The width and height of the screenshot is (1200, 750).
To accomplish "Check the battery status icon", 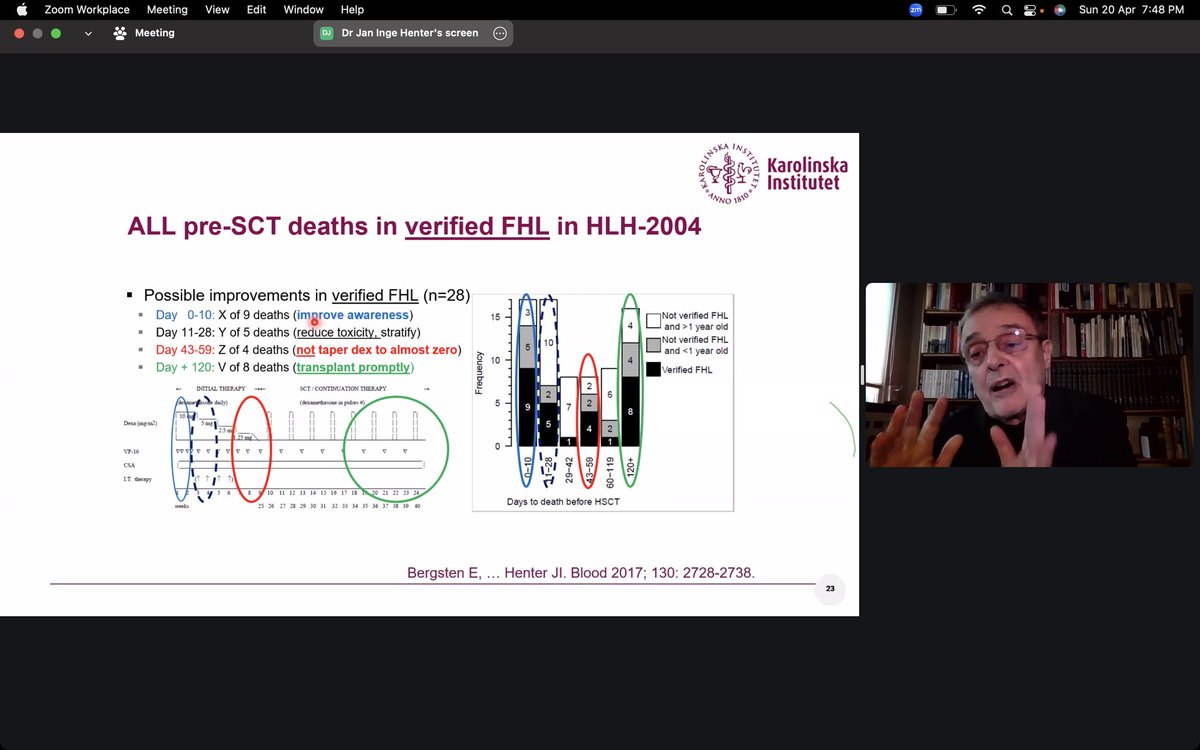I will coord(946,9).
